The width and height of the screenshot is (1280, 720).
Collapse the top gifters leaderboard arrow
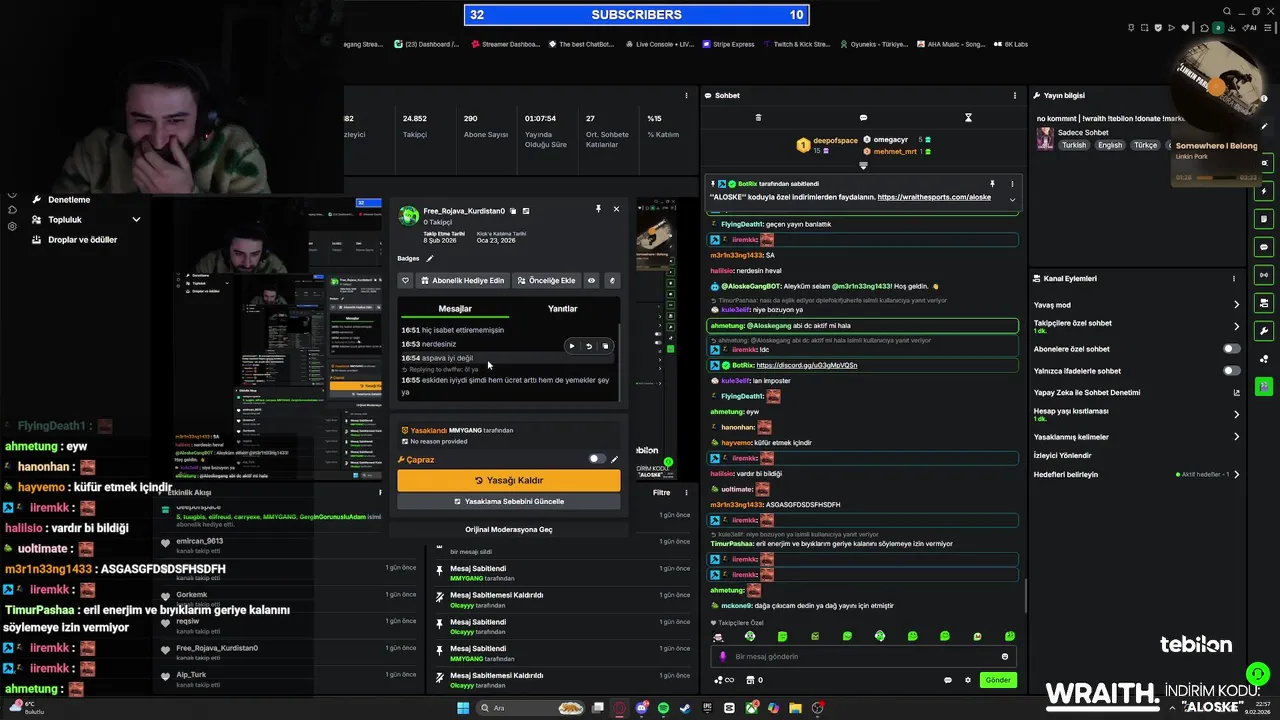point(863,165)
